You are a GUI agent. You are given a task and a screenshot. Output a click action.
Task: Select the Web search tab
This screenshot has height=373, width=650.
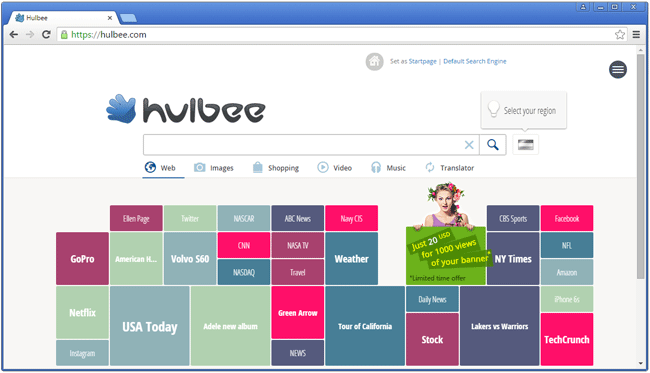click(x=160, y=168)
